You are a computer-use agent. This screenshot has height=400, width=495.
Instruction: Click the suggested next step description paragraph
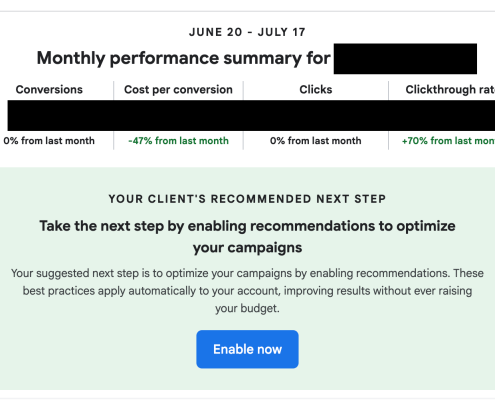(x=247, y=291)
